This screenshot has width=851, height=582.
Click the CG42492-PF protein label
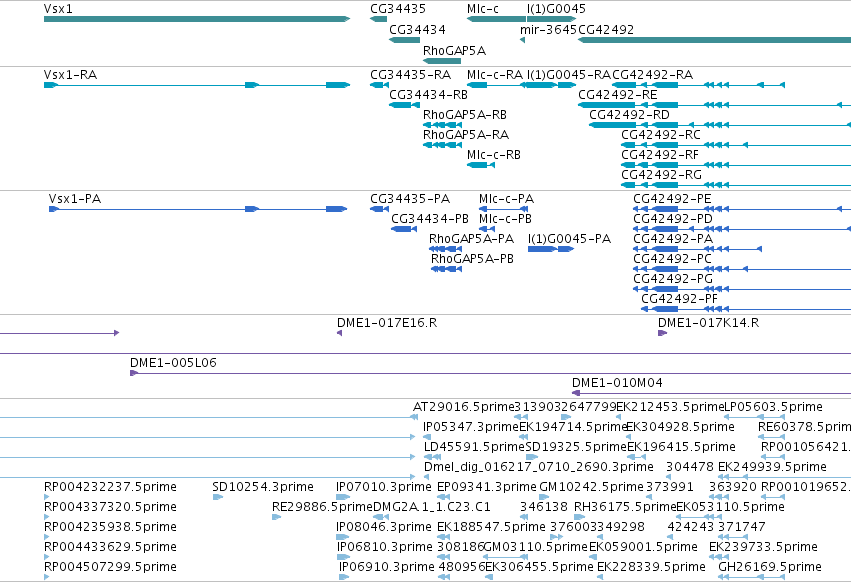click(679, 299)
